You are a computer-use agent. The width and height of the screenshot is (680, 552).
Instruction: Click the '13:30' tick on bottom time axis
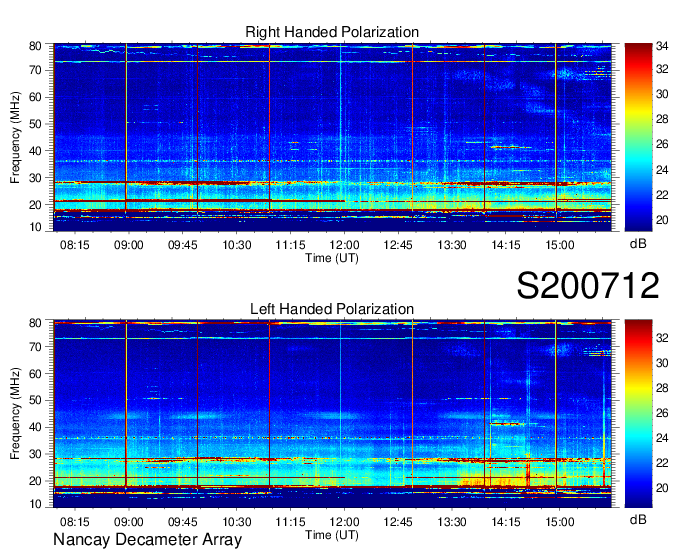(x=452, y=522)
